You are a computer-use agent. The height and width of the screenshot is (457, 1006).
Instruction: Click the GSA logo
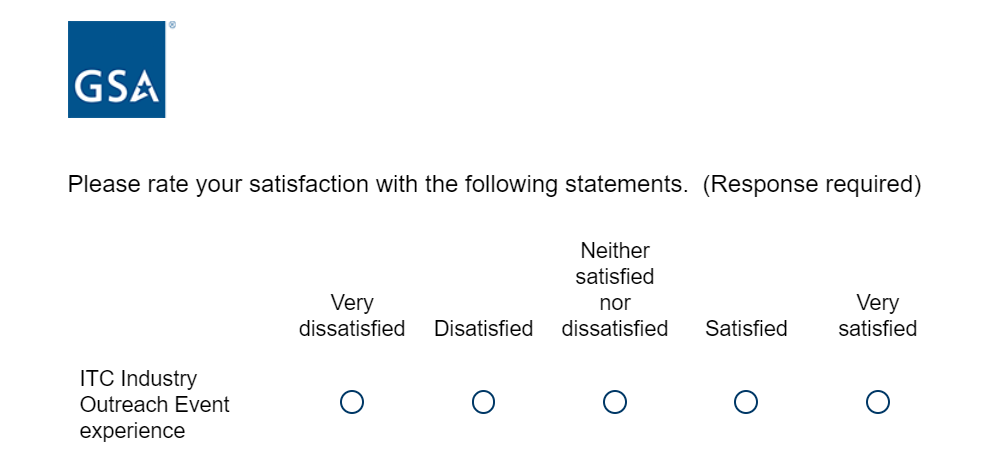click(116, 69)
